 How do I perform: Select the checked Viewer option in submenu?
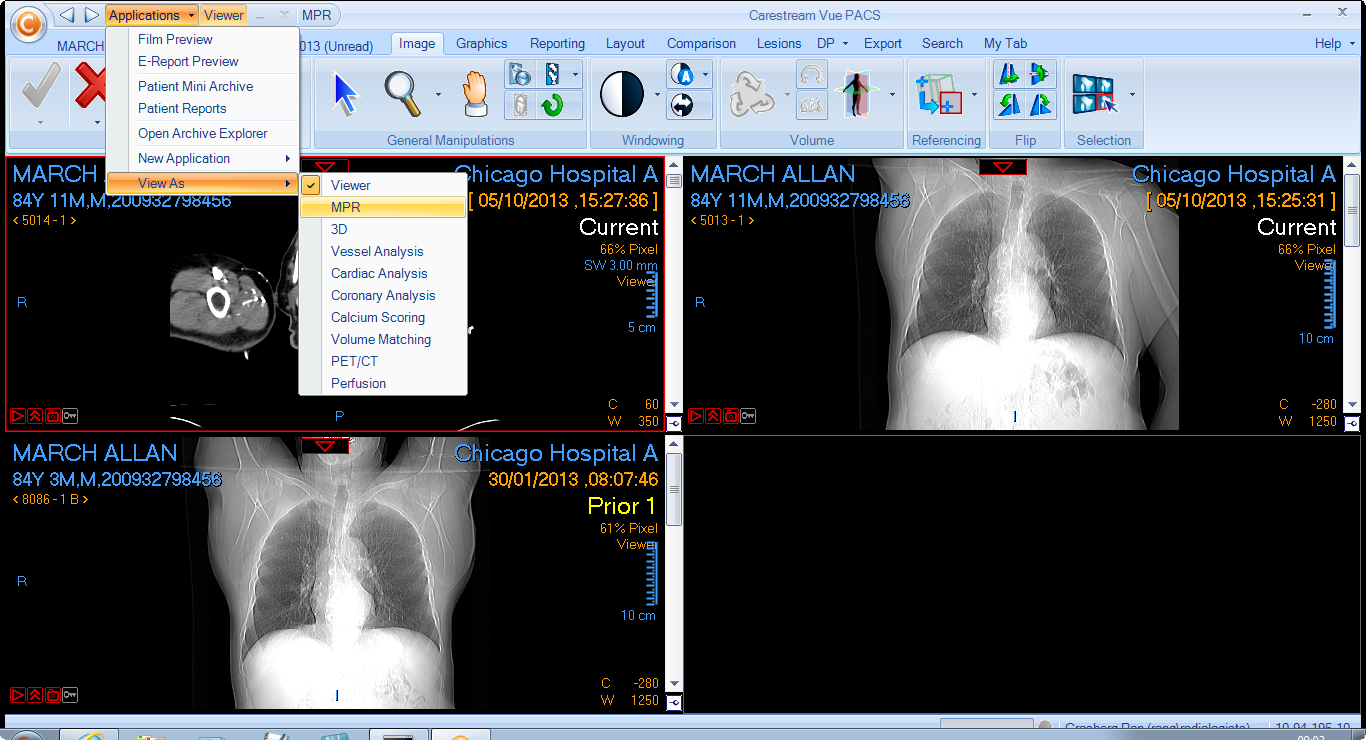click(x=383, y=185)
